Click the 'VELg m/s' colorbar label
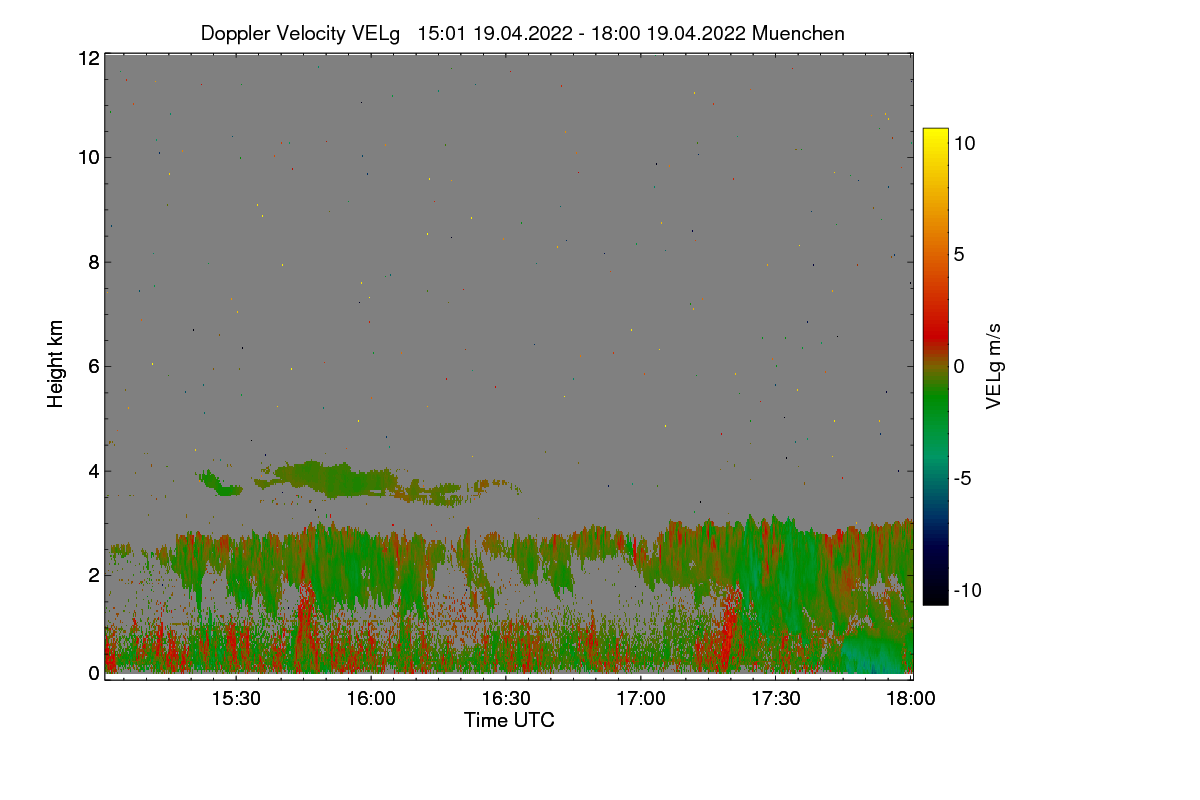Viewport: 1200px width, 800px height. tap(993, 366)
